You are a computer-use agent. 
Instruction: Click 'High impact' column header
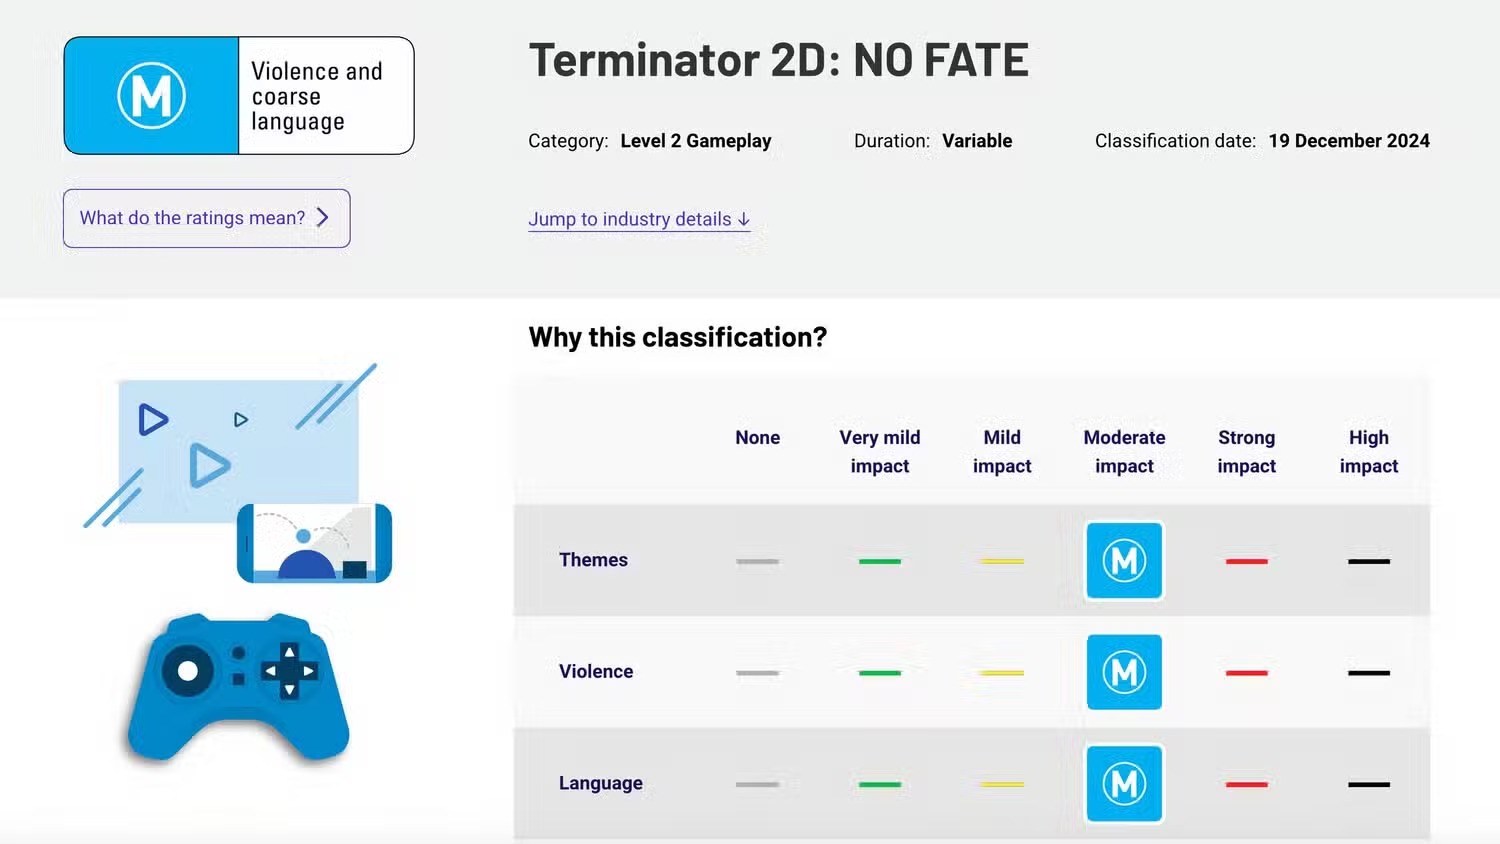coord(1369,452)
